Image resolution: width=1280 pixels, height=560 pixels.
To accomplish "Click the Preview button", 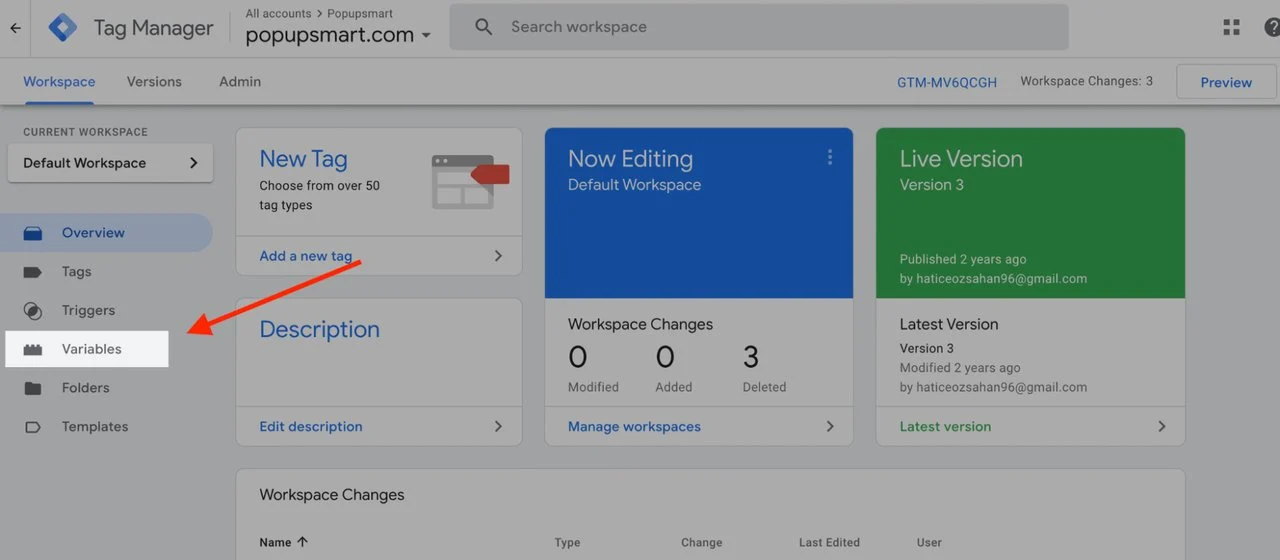I will [x=1226, y=82].
